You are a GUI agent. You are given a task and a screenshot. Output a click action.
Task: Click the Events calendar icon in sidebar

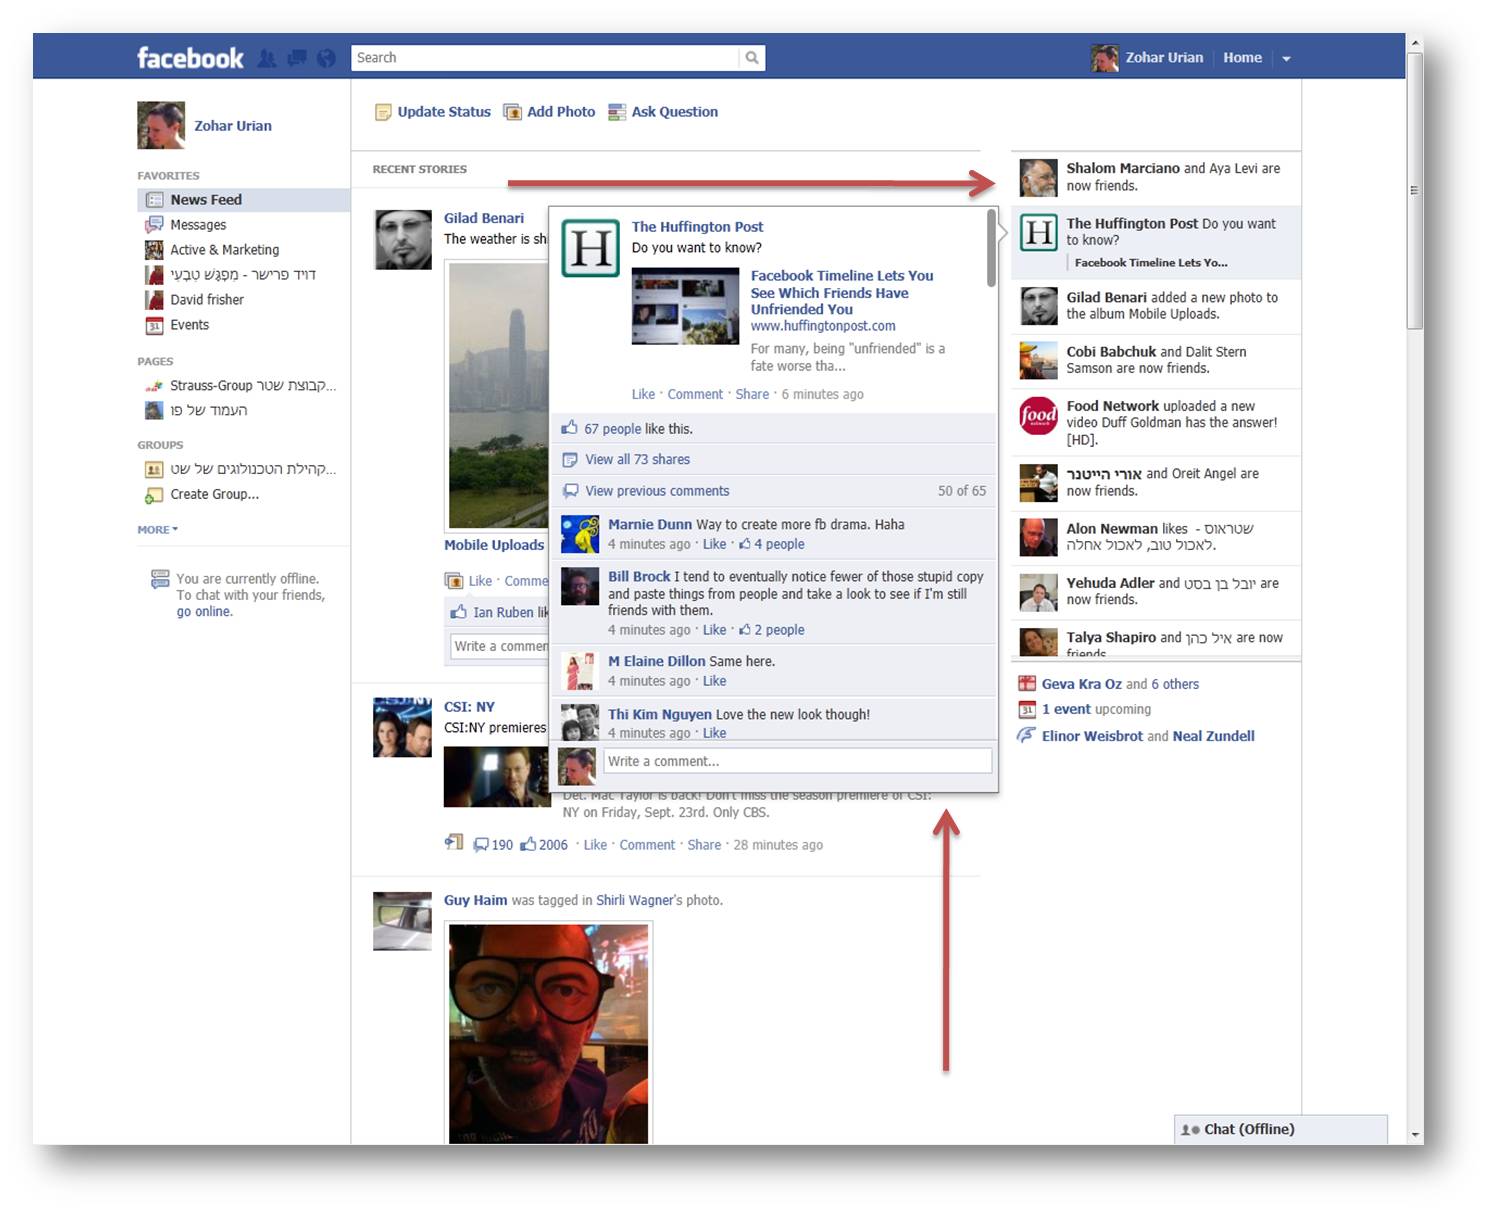[154, 325]
